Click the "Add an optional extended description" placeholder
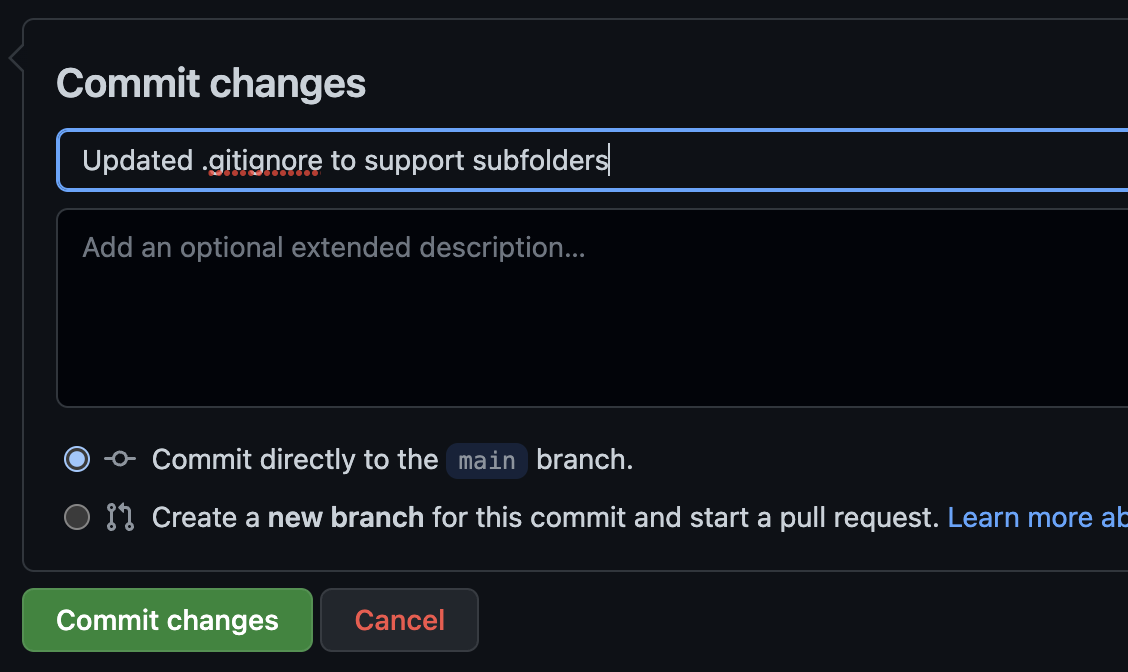The image size is (1128, 672). coord(333,247)
